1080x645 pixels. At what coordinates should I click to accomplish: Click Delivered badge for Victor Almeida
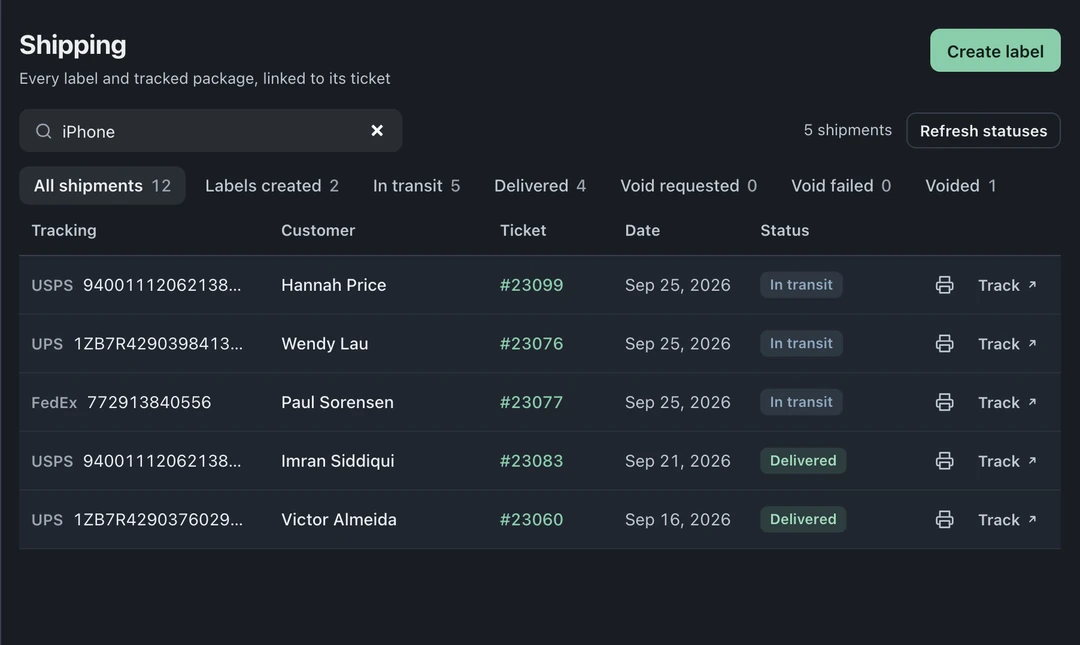tap(803, 519)
